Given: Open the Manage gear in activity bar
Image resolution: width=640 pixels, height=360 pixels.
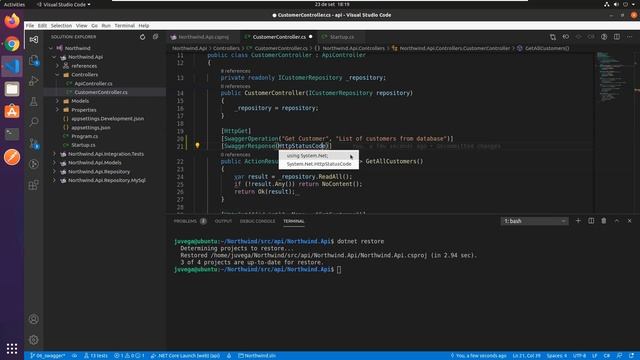Looking at the screenshot, I should (x=34, y=339).
